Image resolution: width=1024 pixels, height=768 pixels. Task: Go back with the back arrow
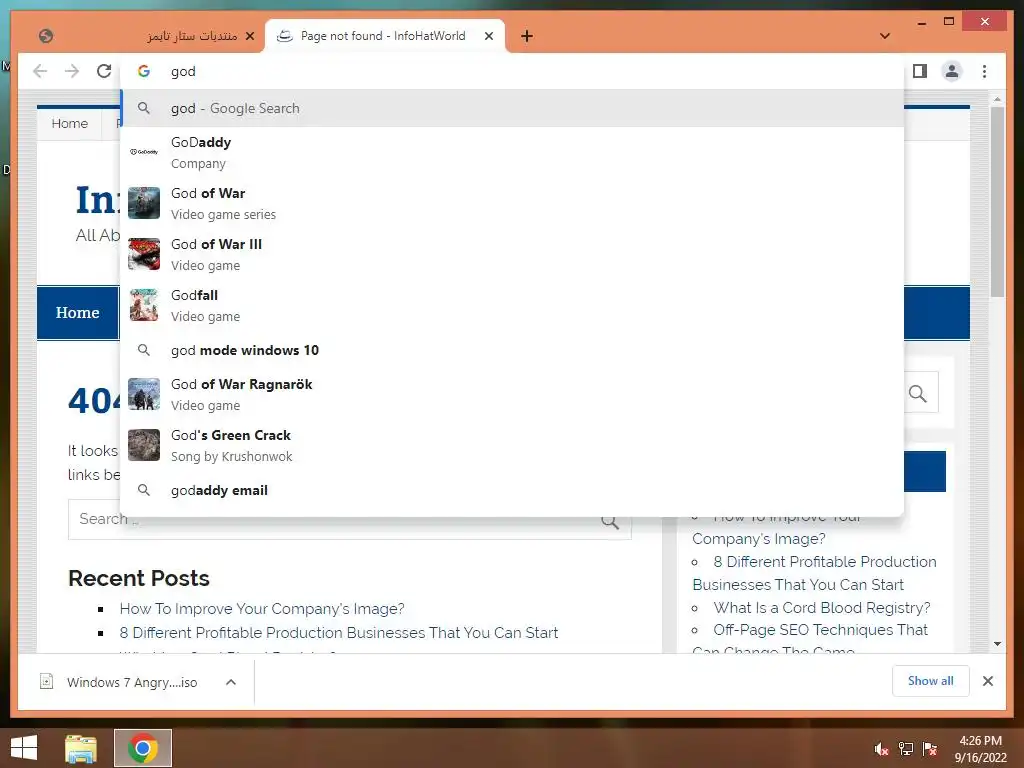coord(40,71)
